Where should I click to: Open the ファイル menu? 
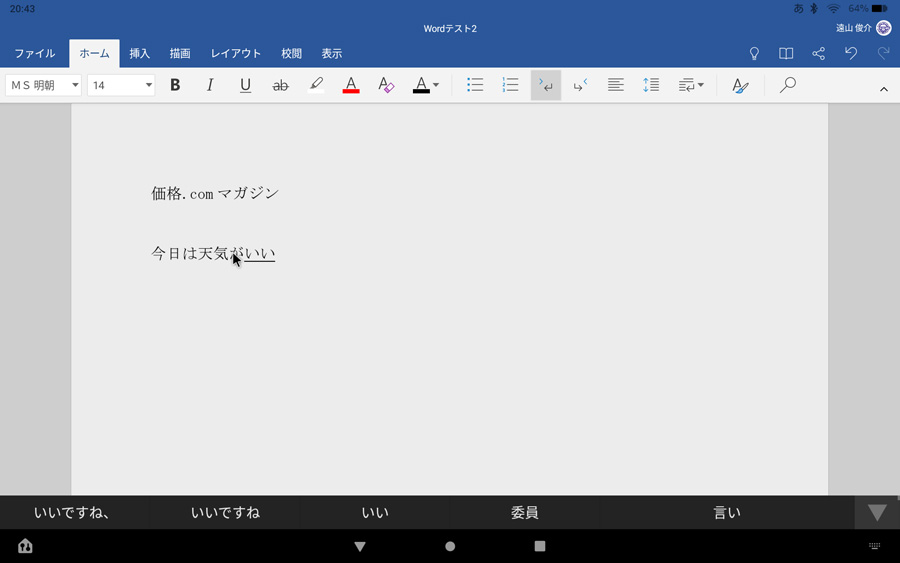coord(34,53)
